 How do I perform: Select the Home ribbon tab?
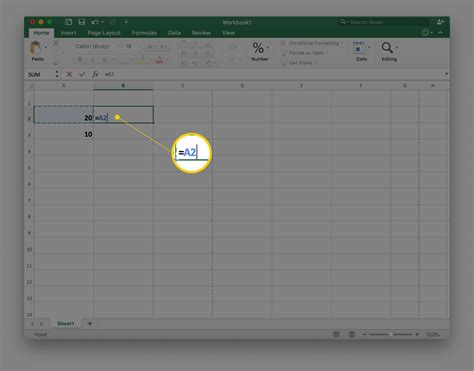click(41, 33)
